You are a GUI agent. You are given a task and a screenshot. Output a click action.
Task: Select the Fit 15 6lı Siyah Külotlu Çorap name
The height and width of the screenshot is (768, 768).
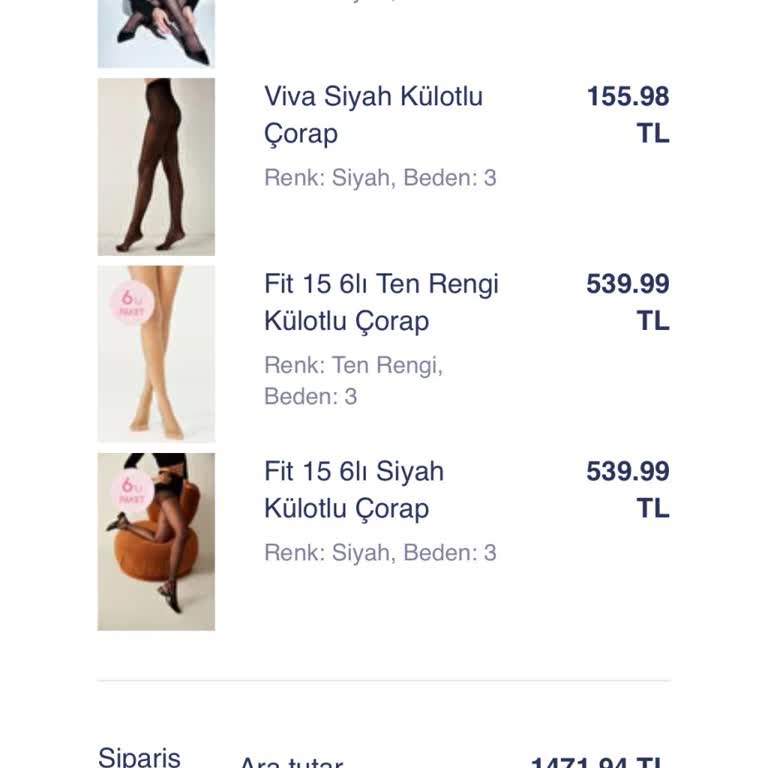point(353,489)
